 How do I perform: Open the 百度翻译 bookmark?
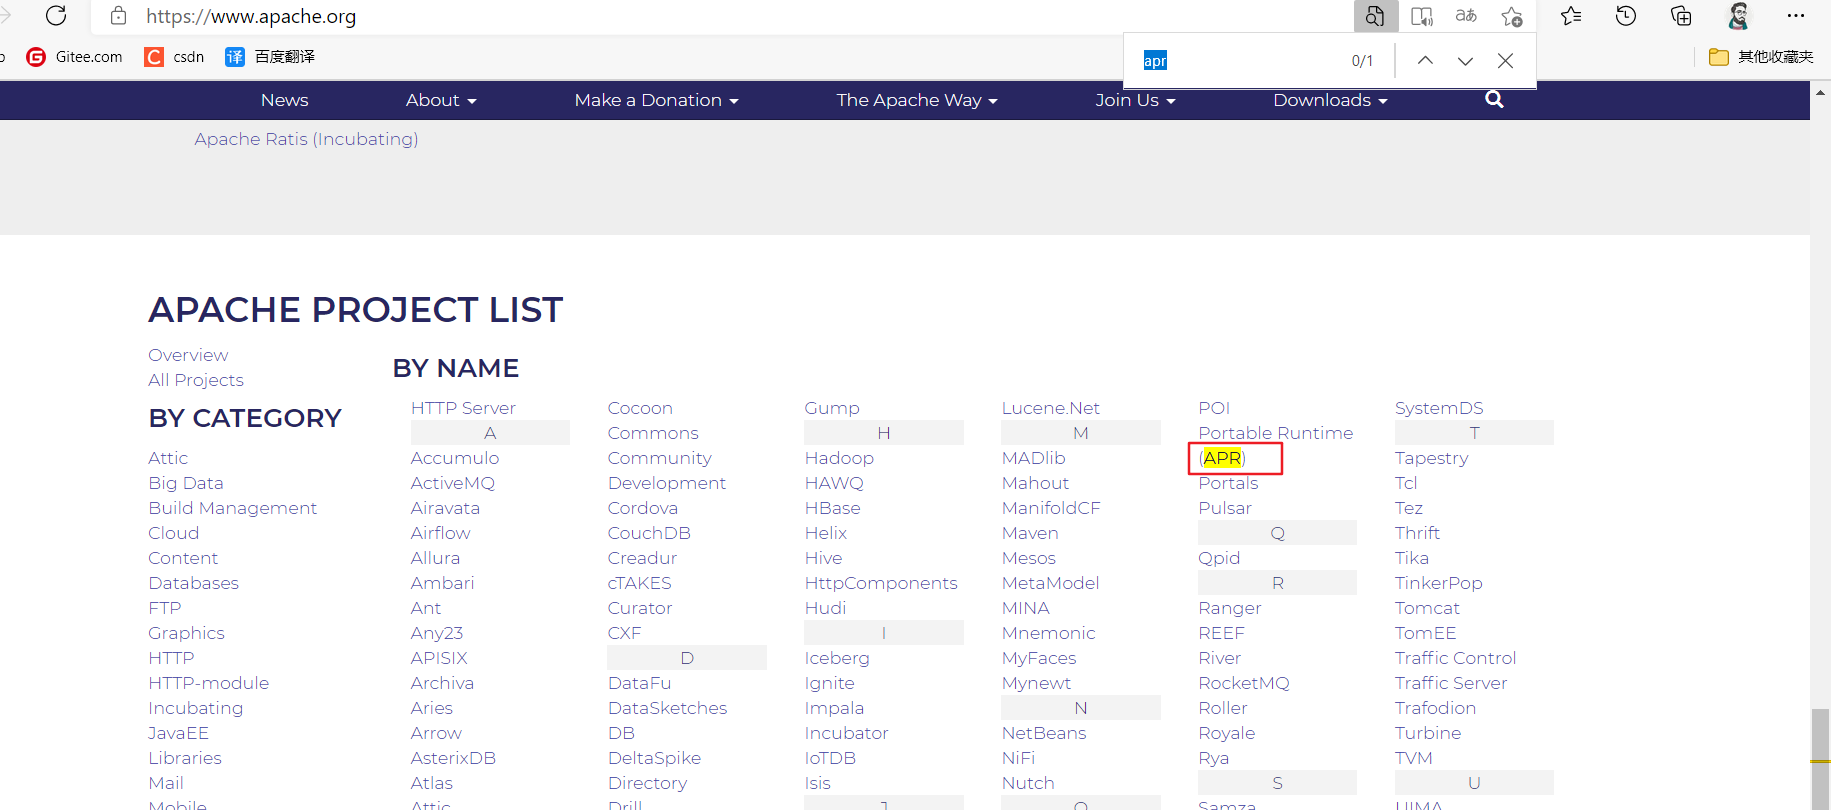point(270,57)
